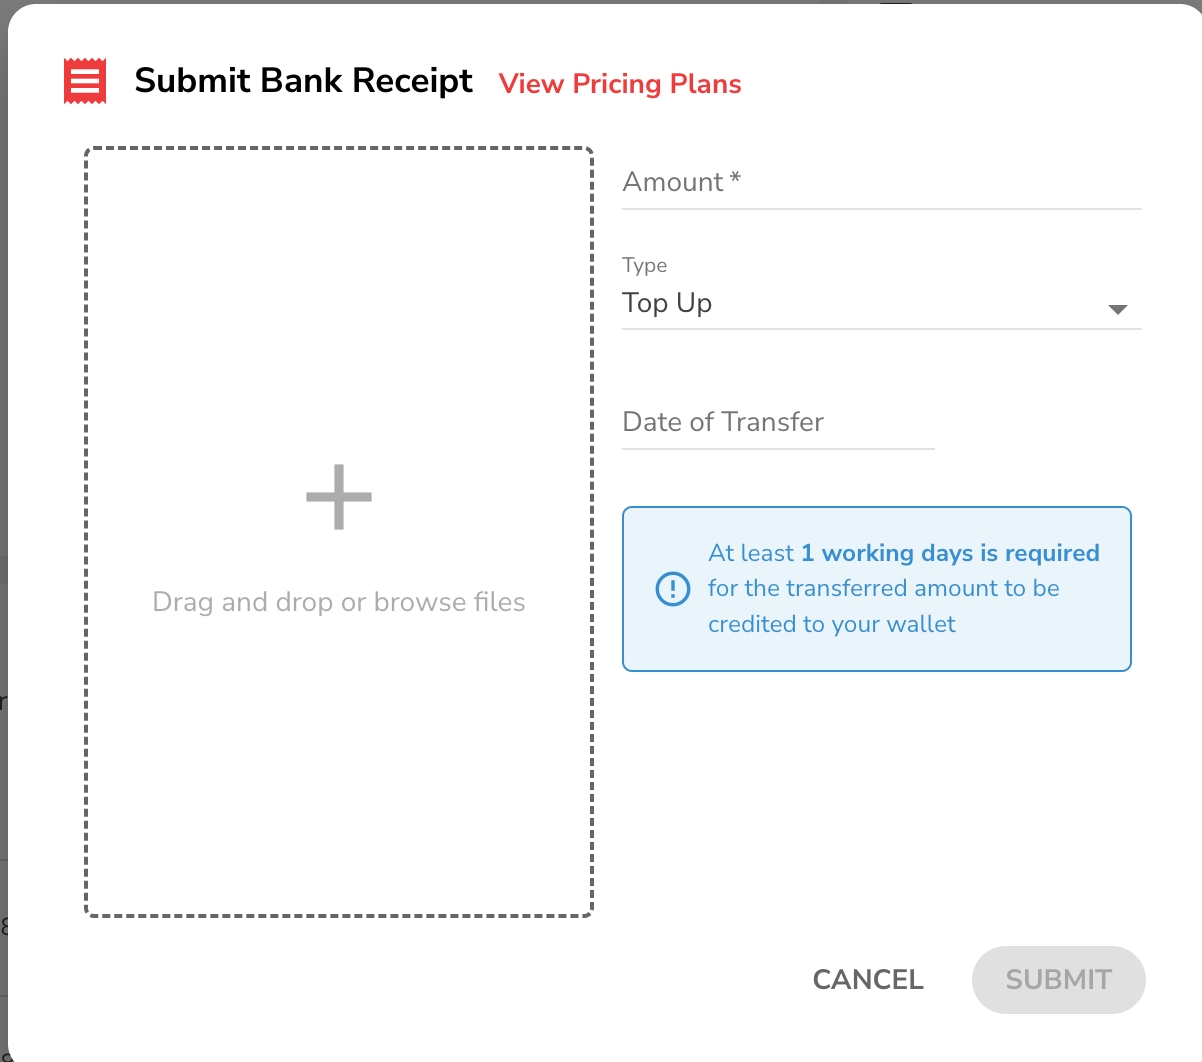The width and height of the screenshot is (1202, 1062).
Task: Open the Type dropdown showing Top Up
Action: (x=860, y=304)
